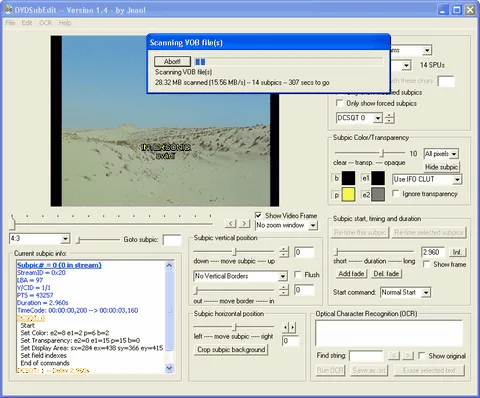
Task: Click the Re-time this subpic button
Action: tap(360, 232)
